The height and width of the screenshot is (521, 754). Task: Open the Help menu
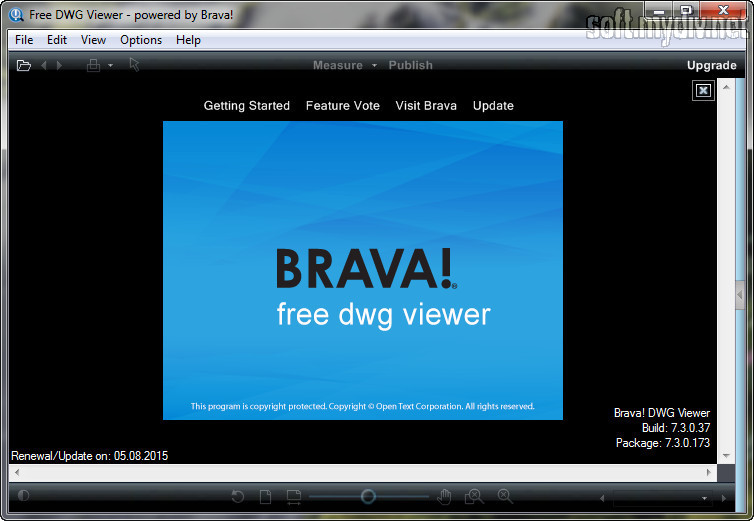coord(188,40)
